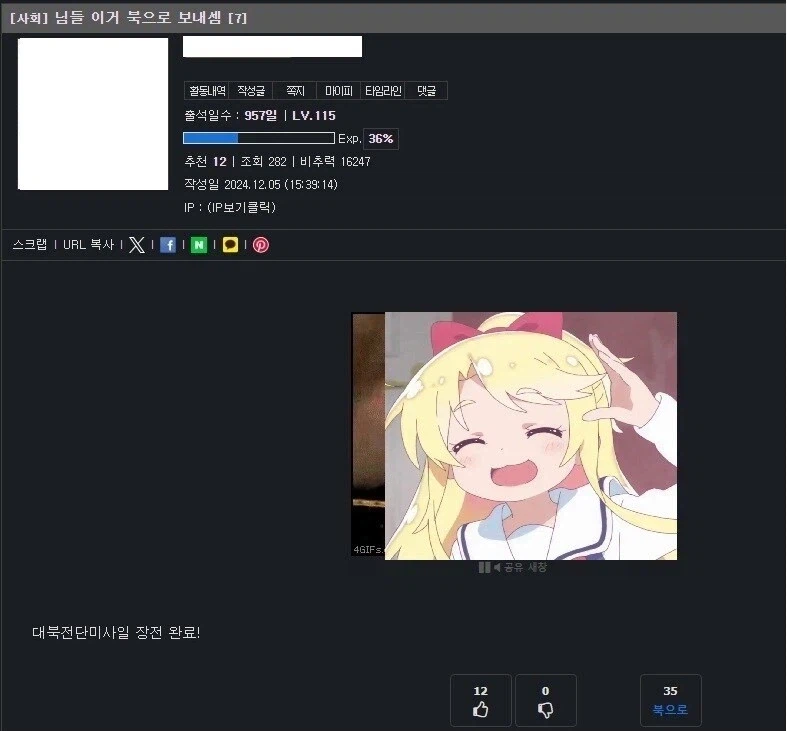The height and width of the screenshot is (731, 787).
Task: Click the 공유 link under the GIF
Action: 513,567
